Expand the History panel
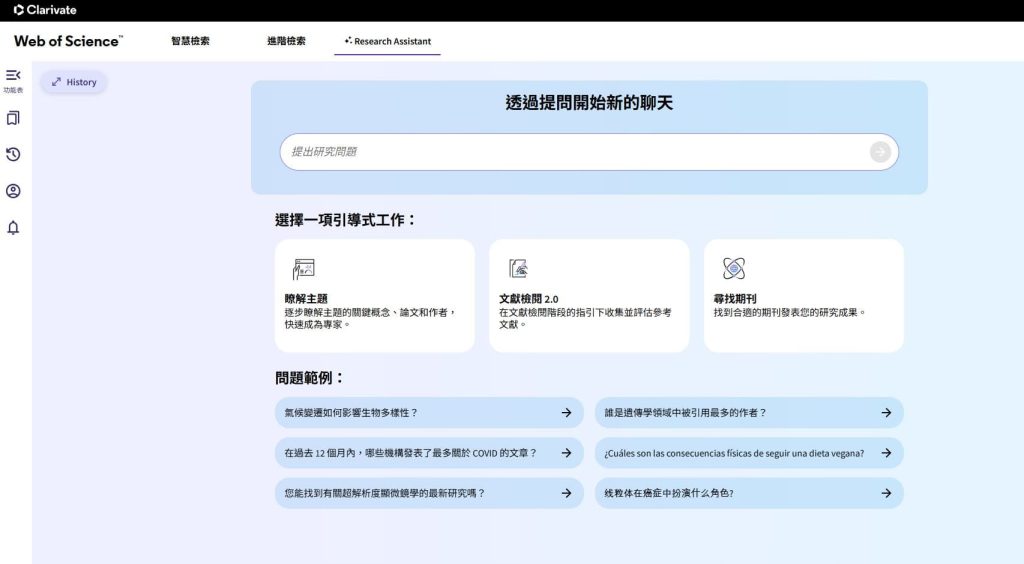 tap(74, 82)
